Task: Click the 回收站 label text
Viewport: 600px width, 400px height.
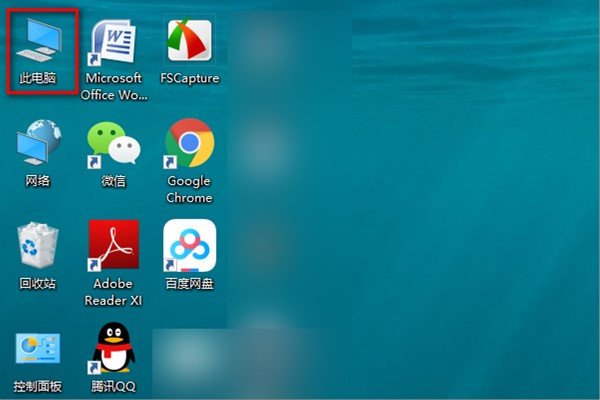Action: tap(38, 284)
